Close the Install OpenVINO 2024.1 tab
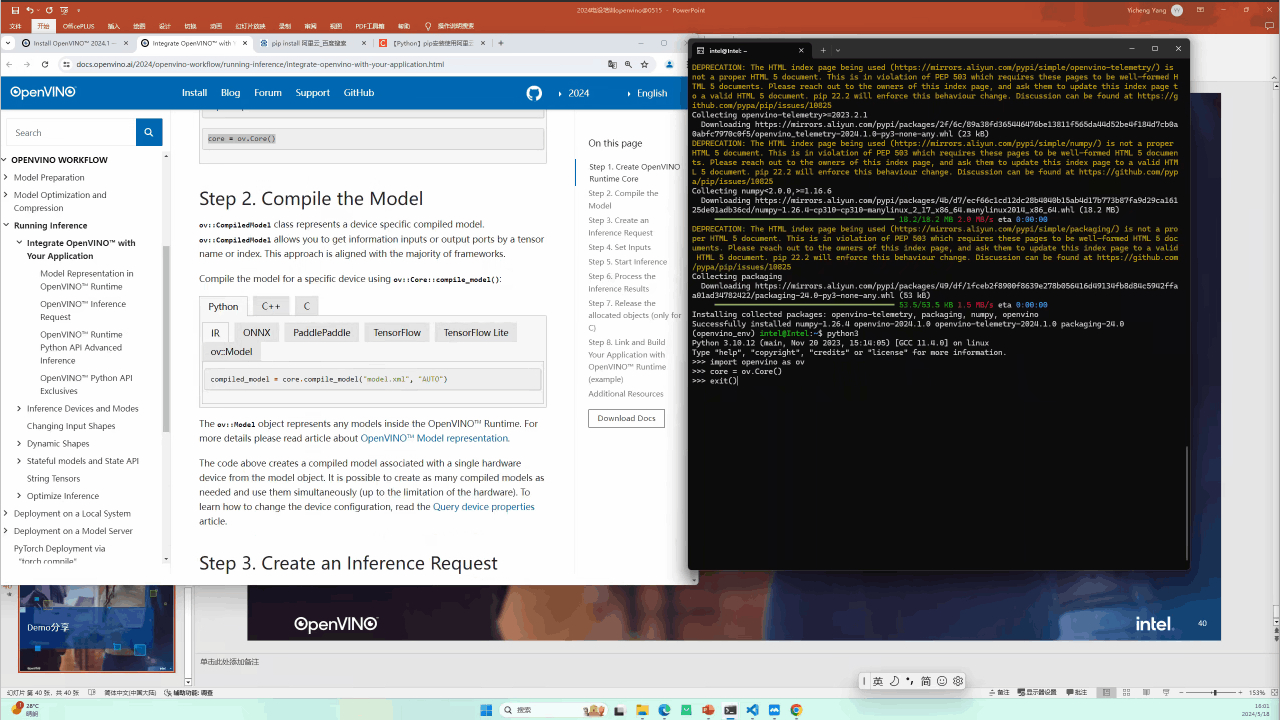This screenshot has height=720, width=1280. pos(126,43)
